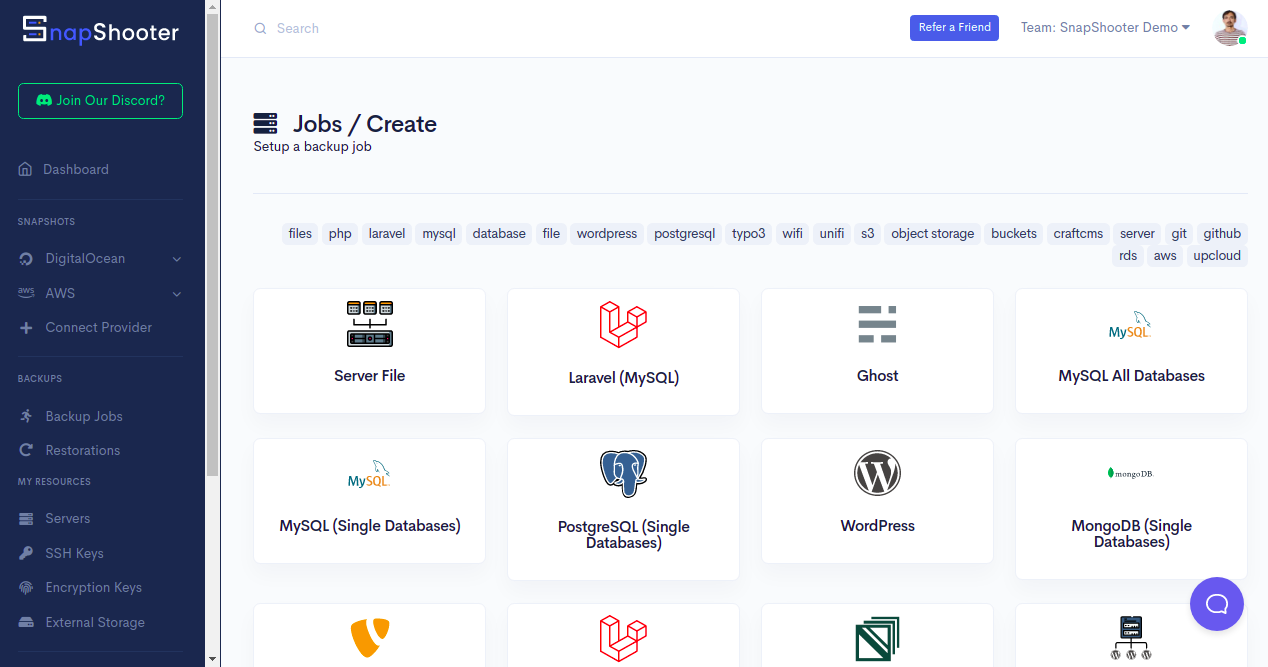Filter by the wordpress tag
This screenshot has width=1268, height=667.
(606, 234)
